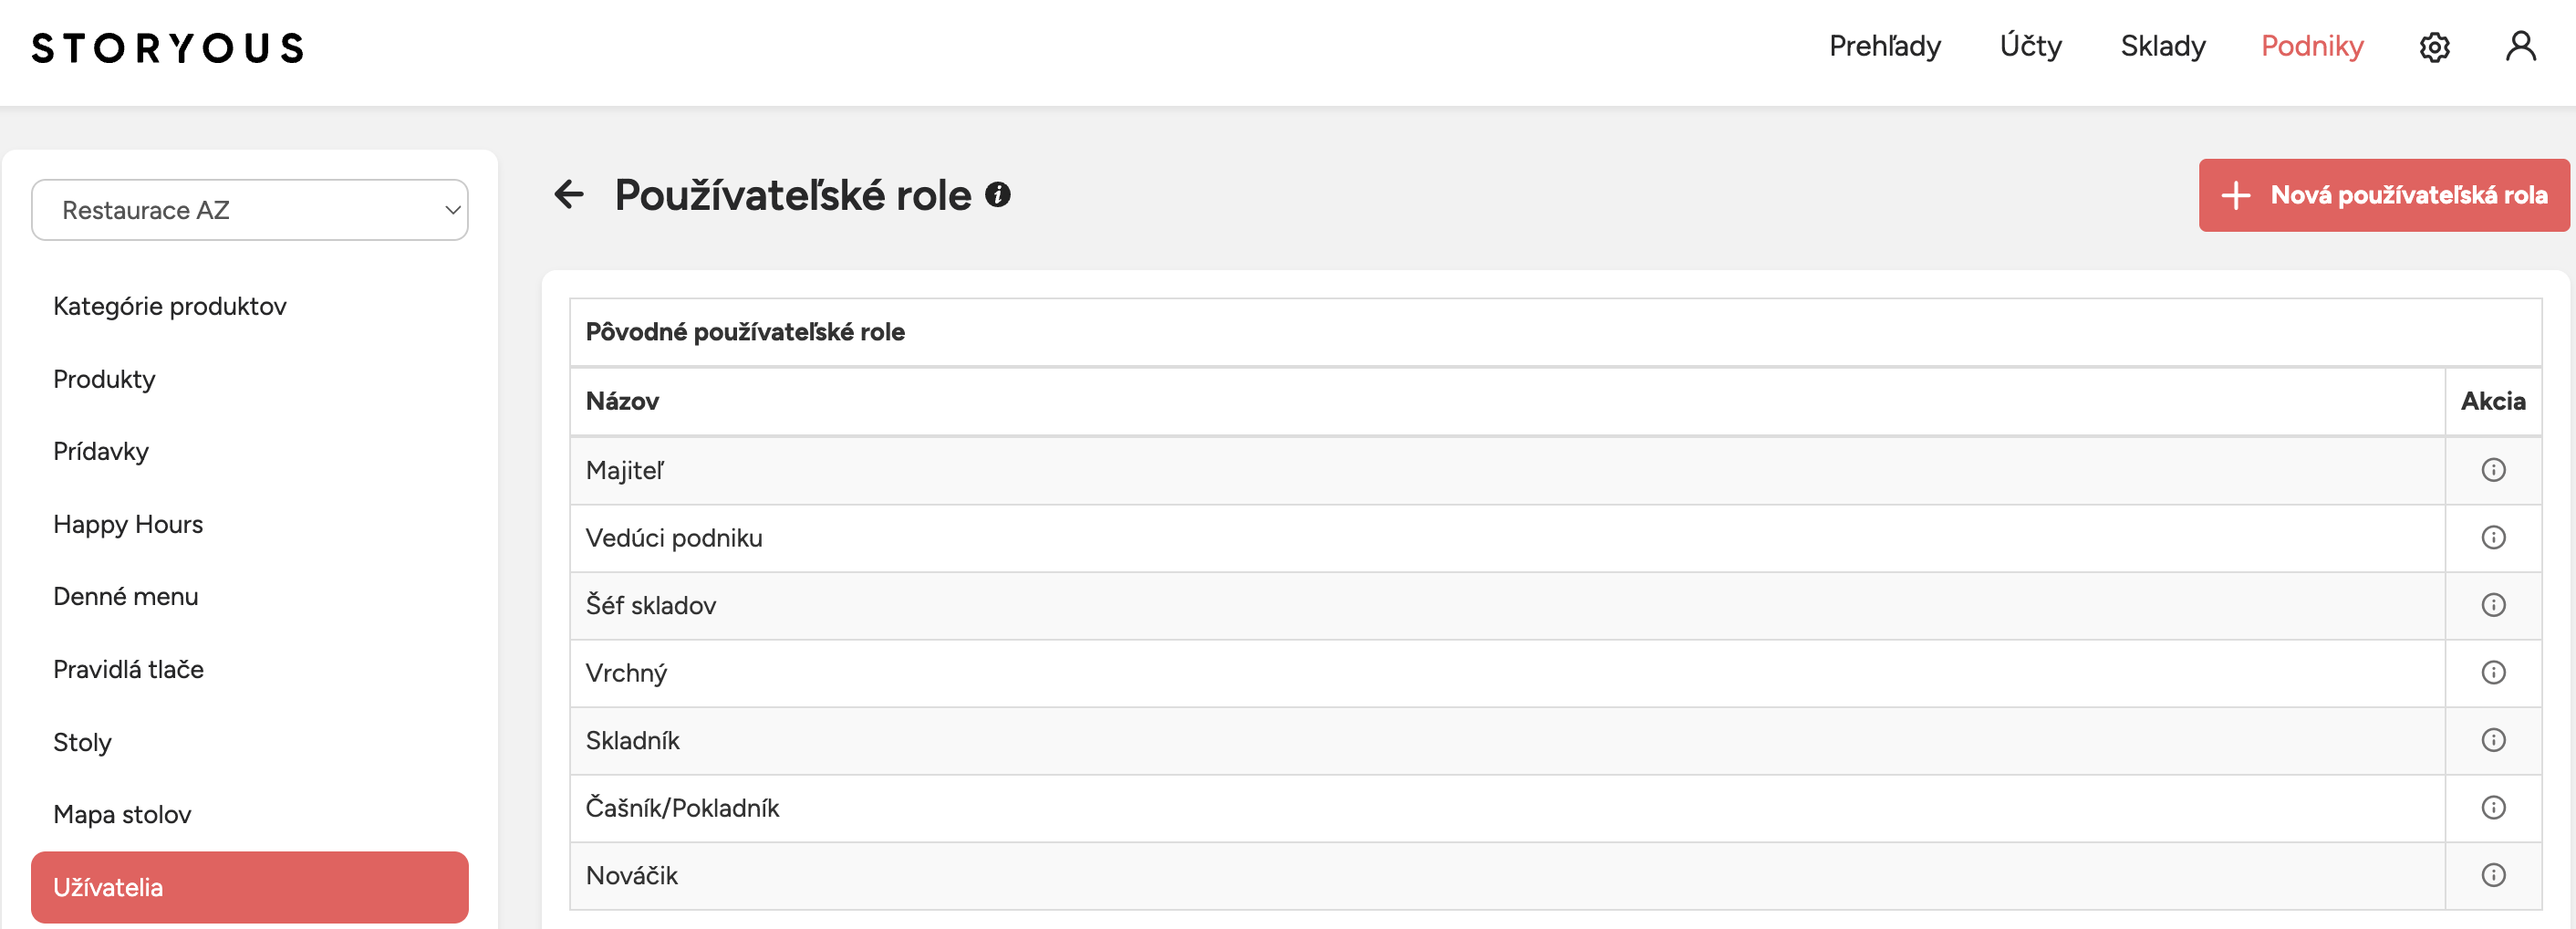Viewport: 2576px width, 929px height.
Task: Click info icon beside Používateľské role heading
Action: [x=997, y=194]
